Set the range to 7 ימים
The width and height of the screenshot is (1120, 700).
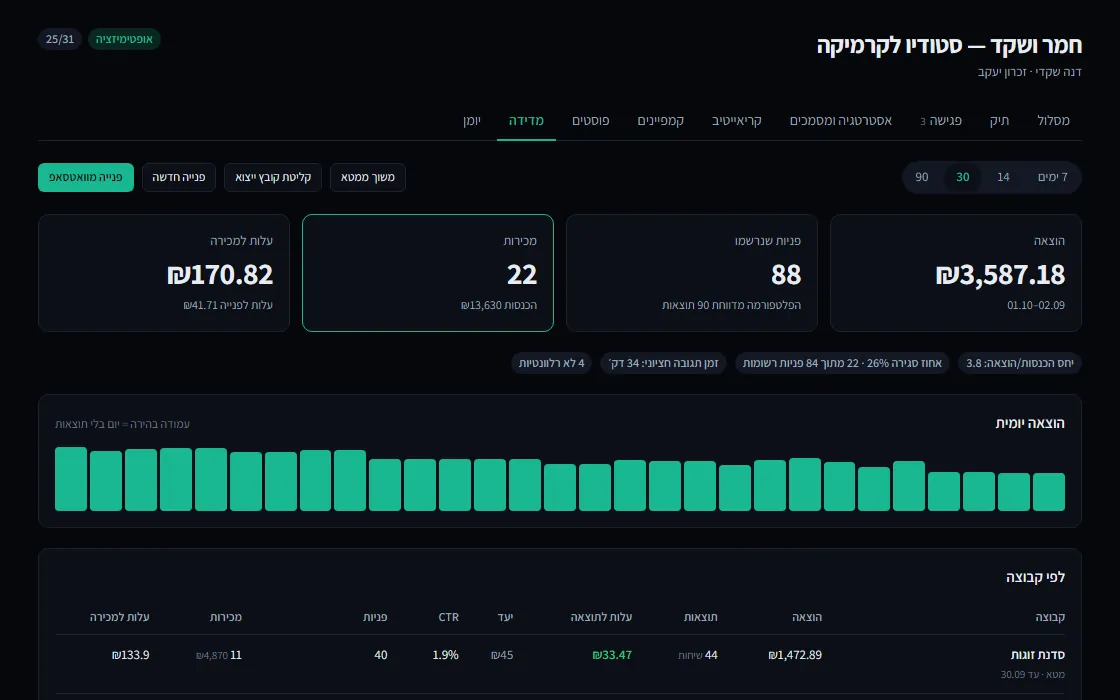point(1052,177)
